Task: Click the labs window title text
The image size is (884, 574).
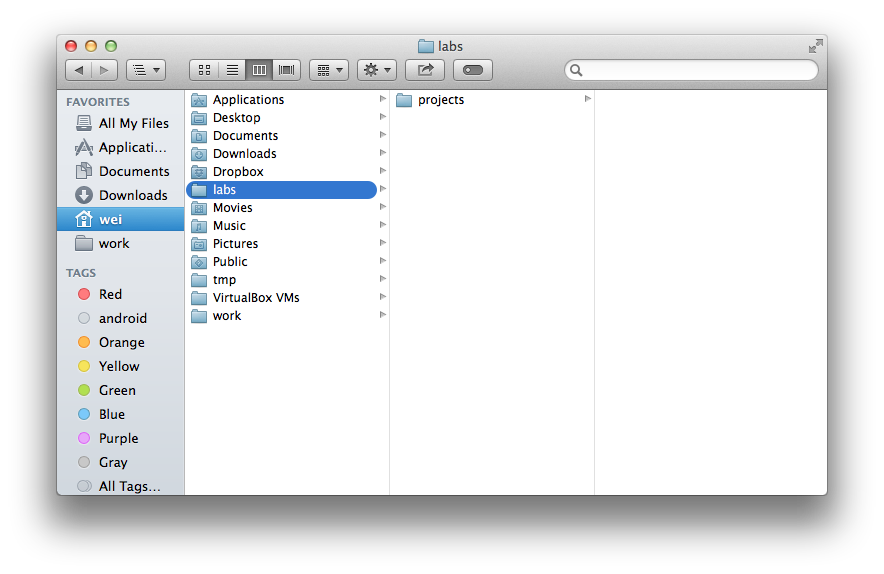Action: 450,46
